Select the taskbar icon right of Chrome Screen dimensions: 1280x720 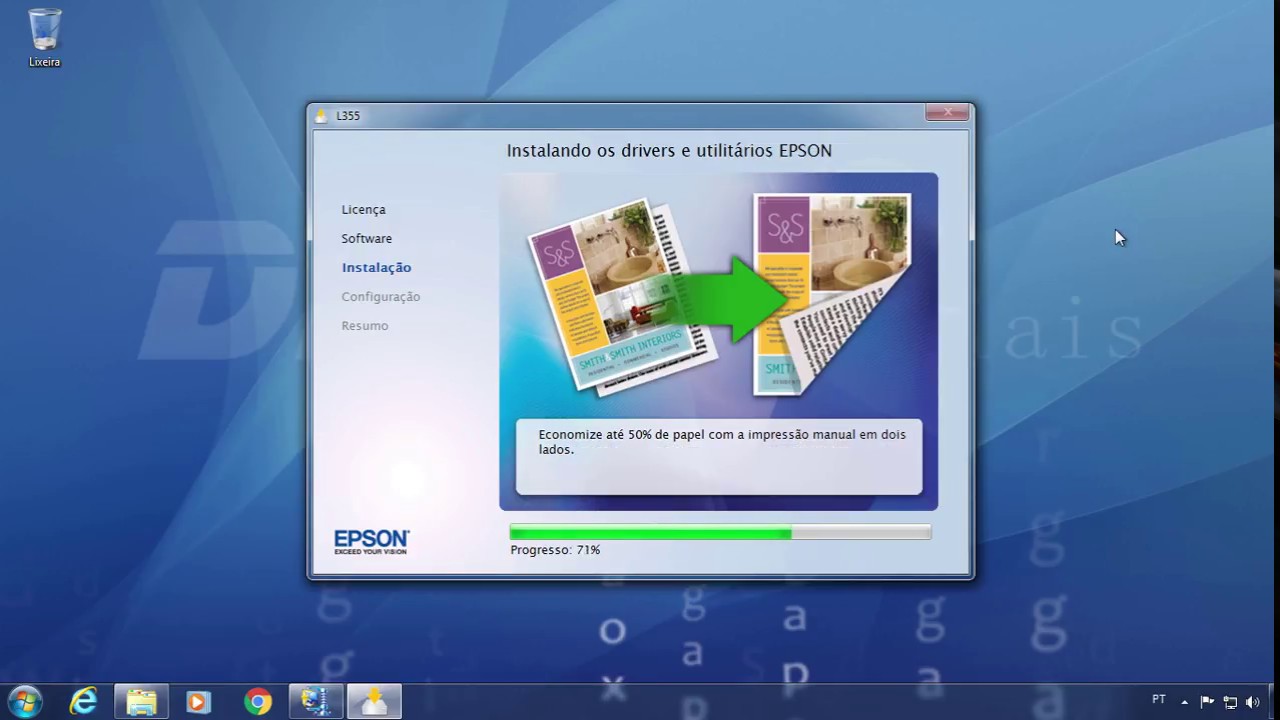316,702
